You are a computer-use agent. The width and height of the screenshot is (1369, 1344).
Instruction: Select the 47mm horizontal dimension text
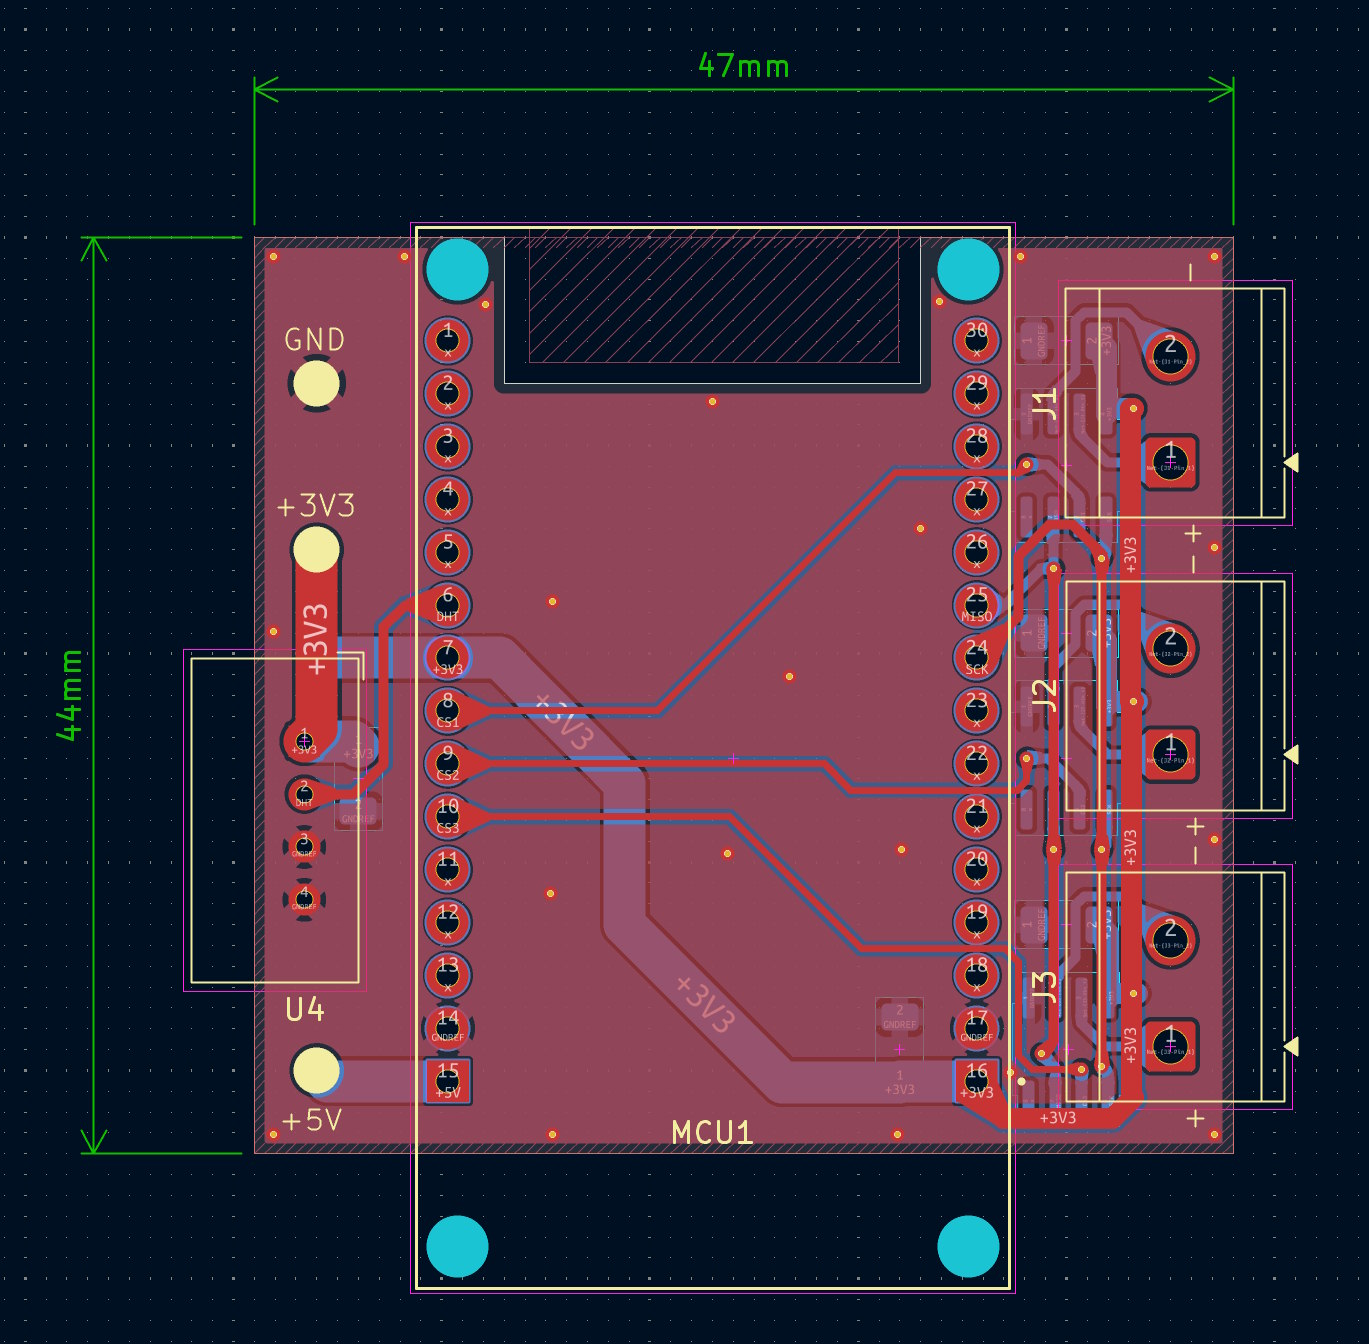tap(743, 66)
